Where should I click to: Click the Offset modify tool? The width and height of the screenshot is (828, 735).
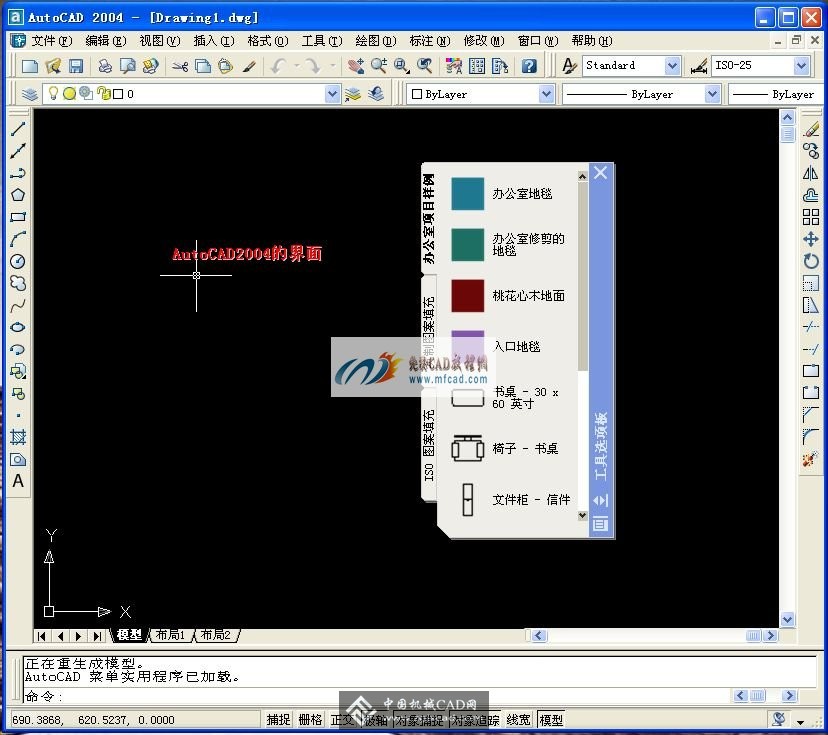pos(811,195)
